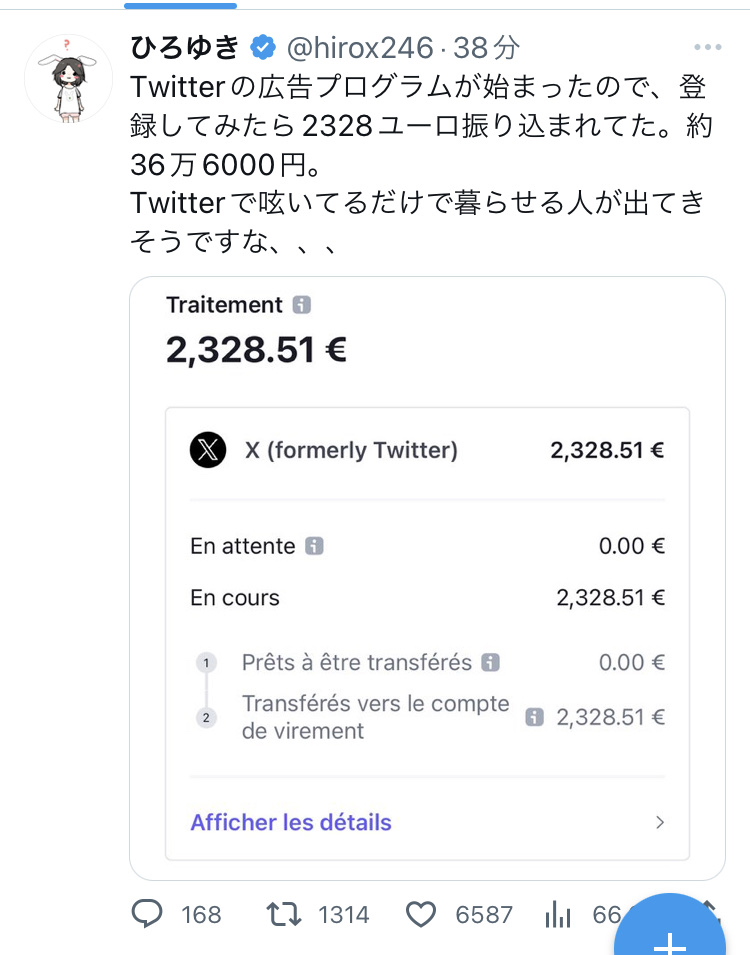Image resolution: width=750 pixels, height=955 pixels.
Task: Click the info icon next to En attente
Action: 315,546
